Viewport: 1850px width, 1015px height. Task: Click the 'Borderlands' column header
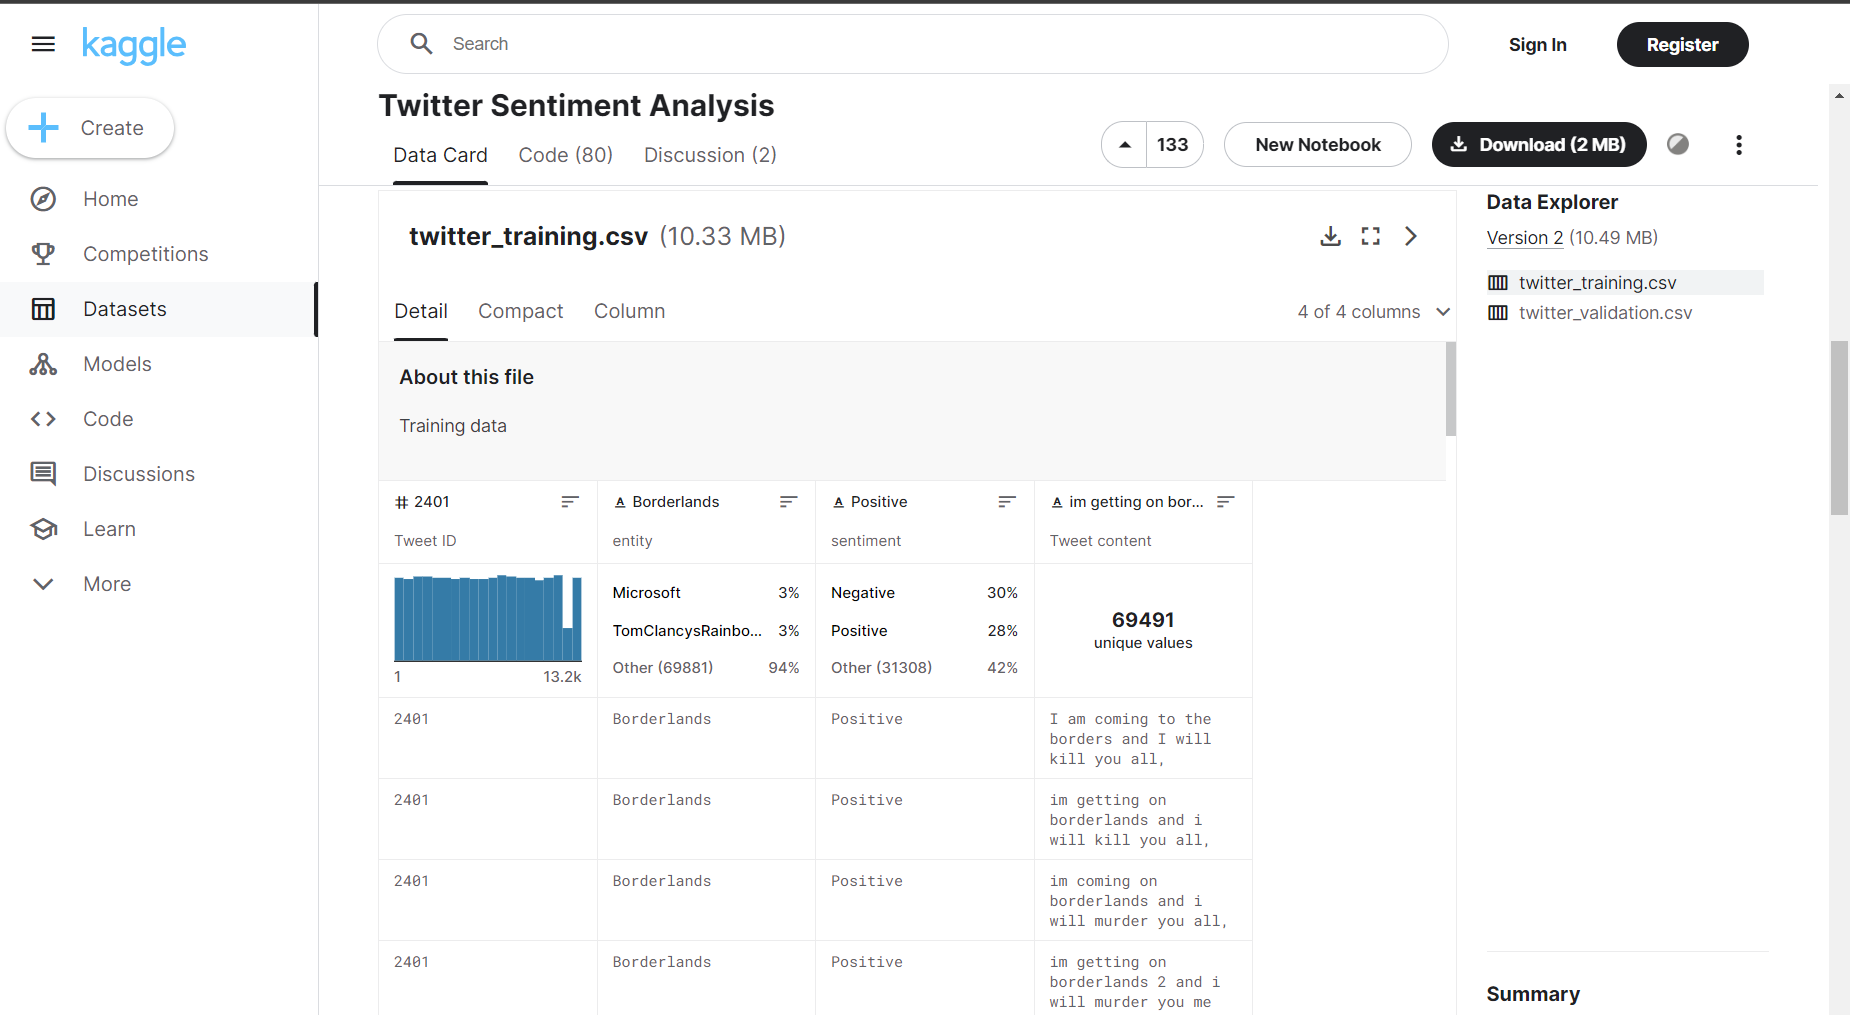coord(666,502)
